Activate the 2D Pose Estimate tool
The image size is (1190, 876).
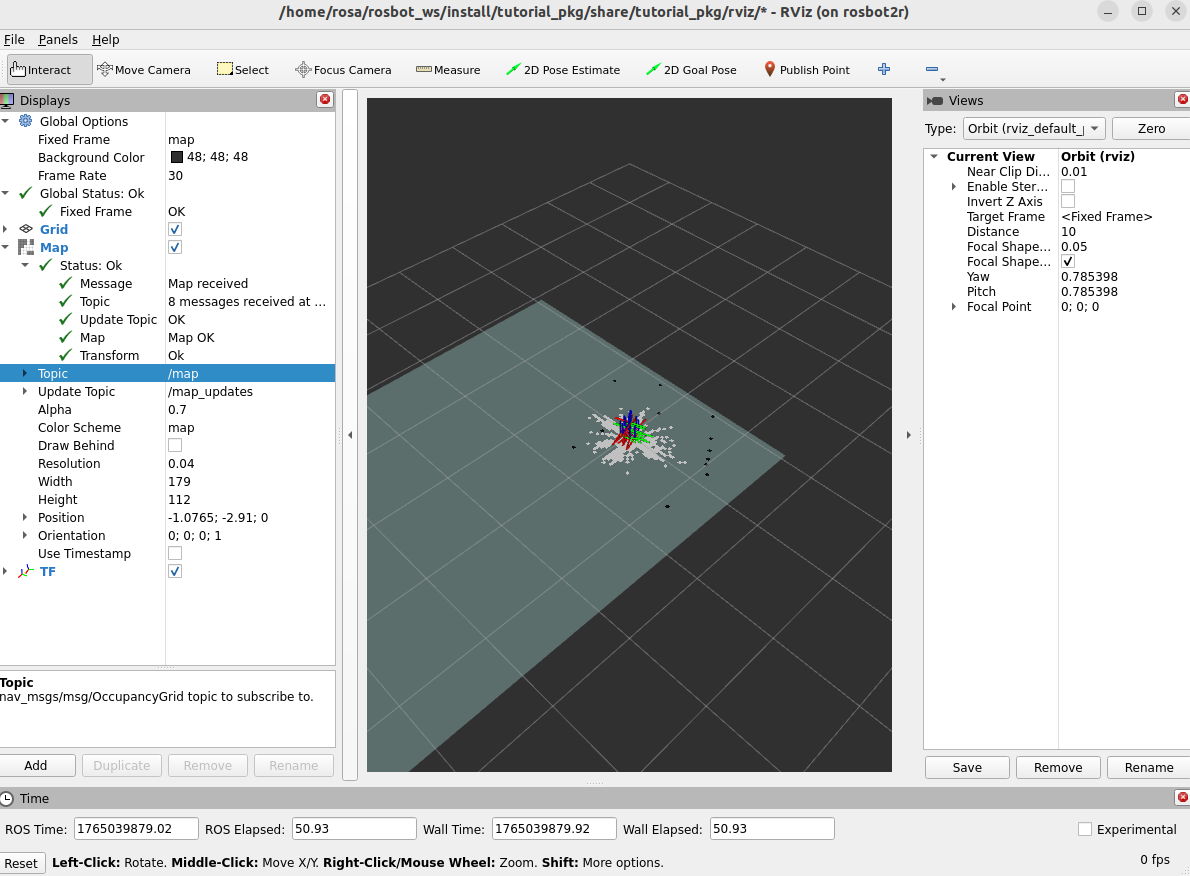point(563,70)
